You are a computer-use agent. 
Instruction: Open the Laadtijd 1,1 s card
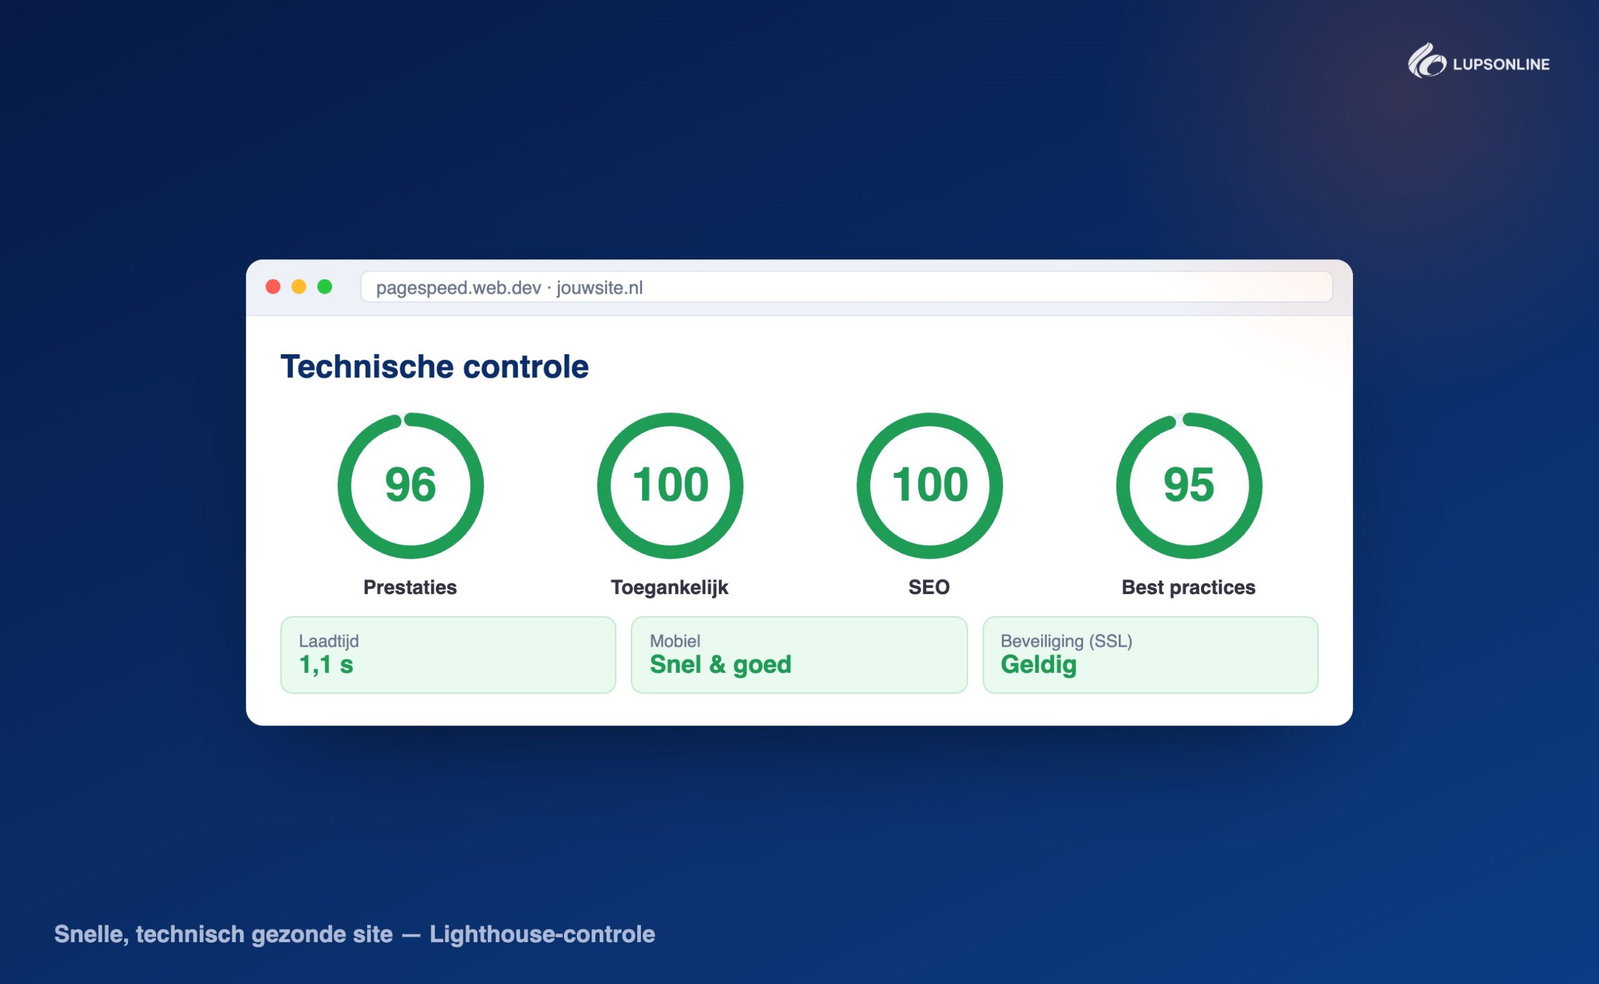click(448, 655)
